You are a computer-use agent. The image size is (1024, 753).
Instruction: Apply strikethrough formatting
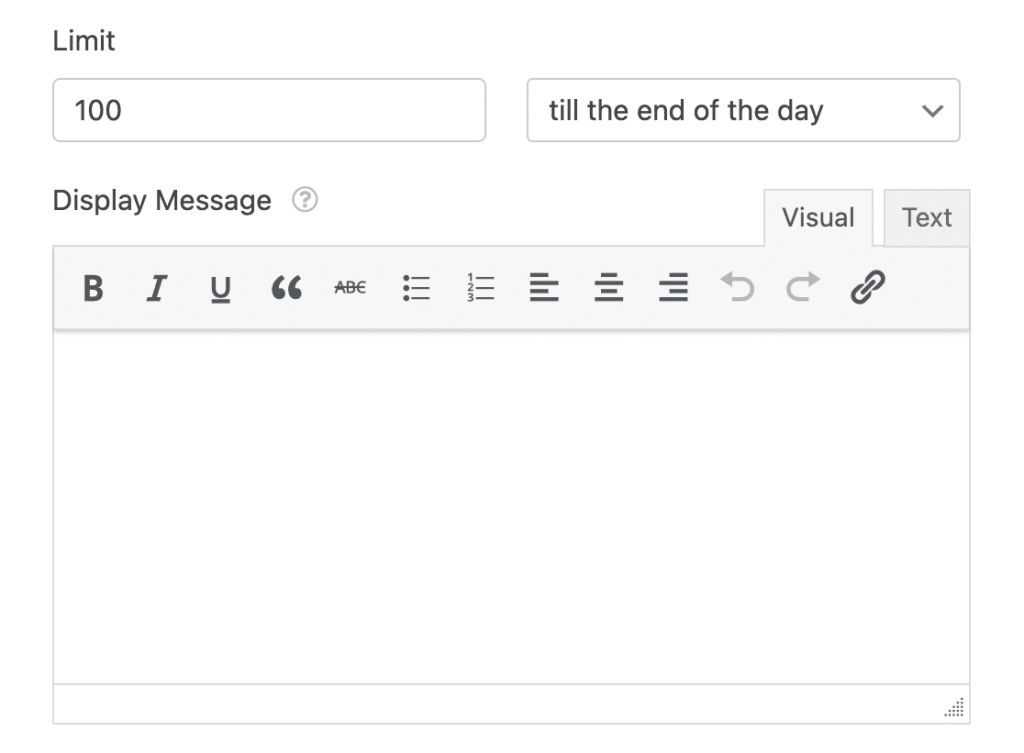pos(348,288)
